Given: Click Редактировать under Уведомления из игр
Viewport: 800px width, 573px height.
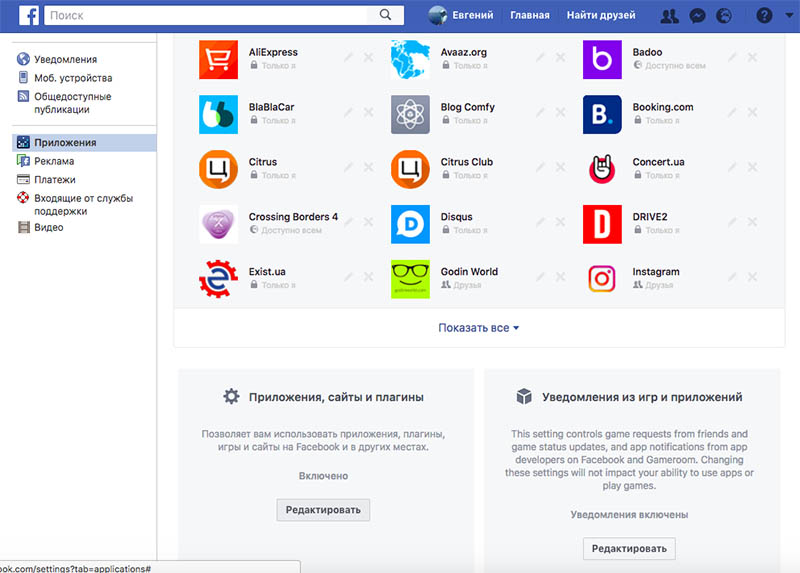Looking at the screenshot, I should pyautogui.click(x=629, y=549).
